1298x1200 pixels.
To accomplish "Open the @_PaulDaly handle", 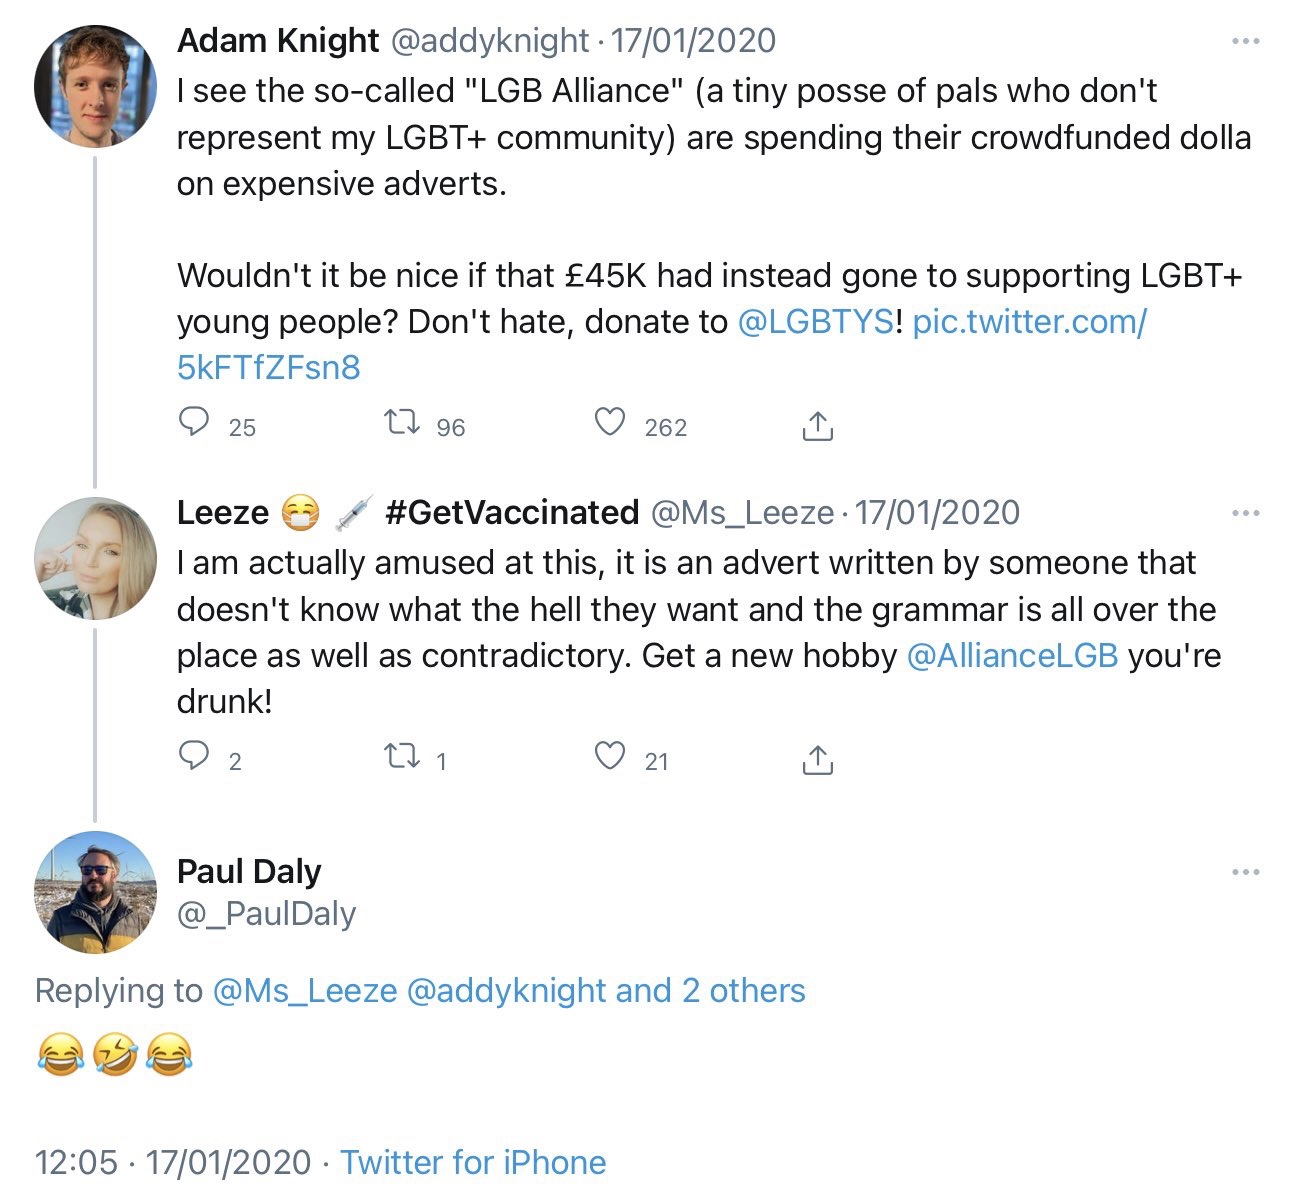I will pyautogui.click(x=266, y=914).
